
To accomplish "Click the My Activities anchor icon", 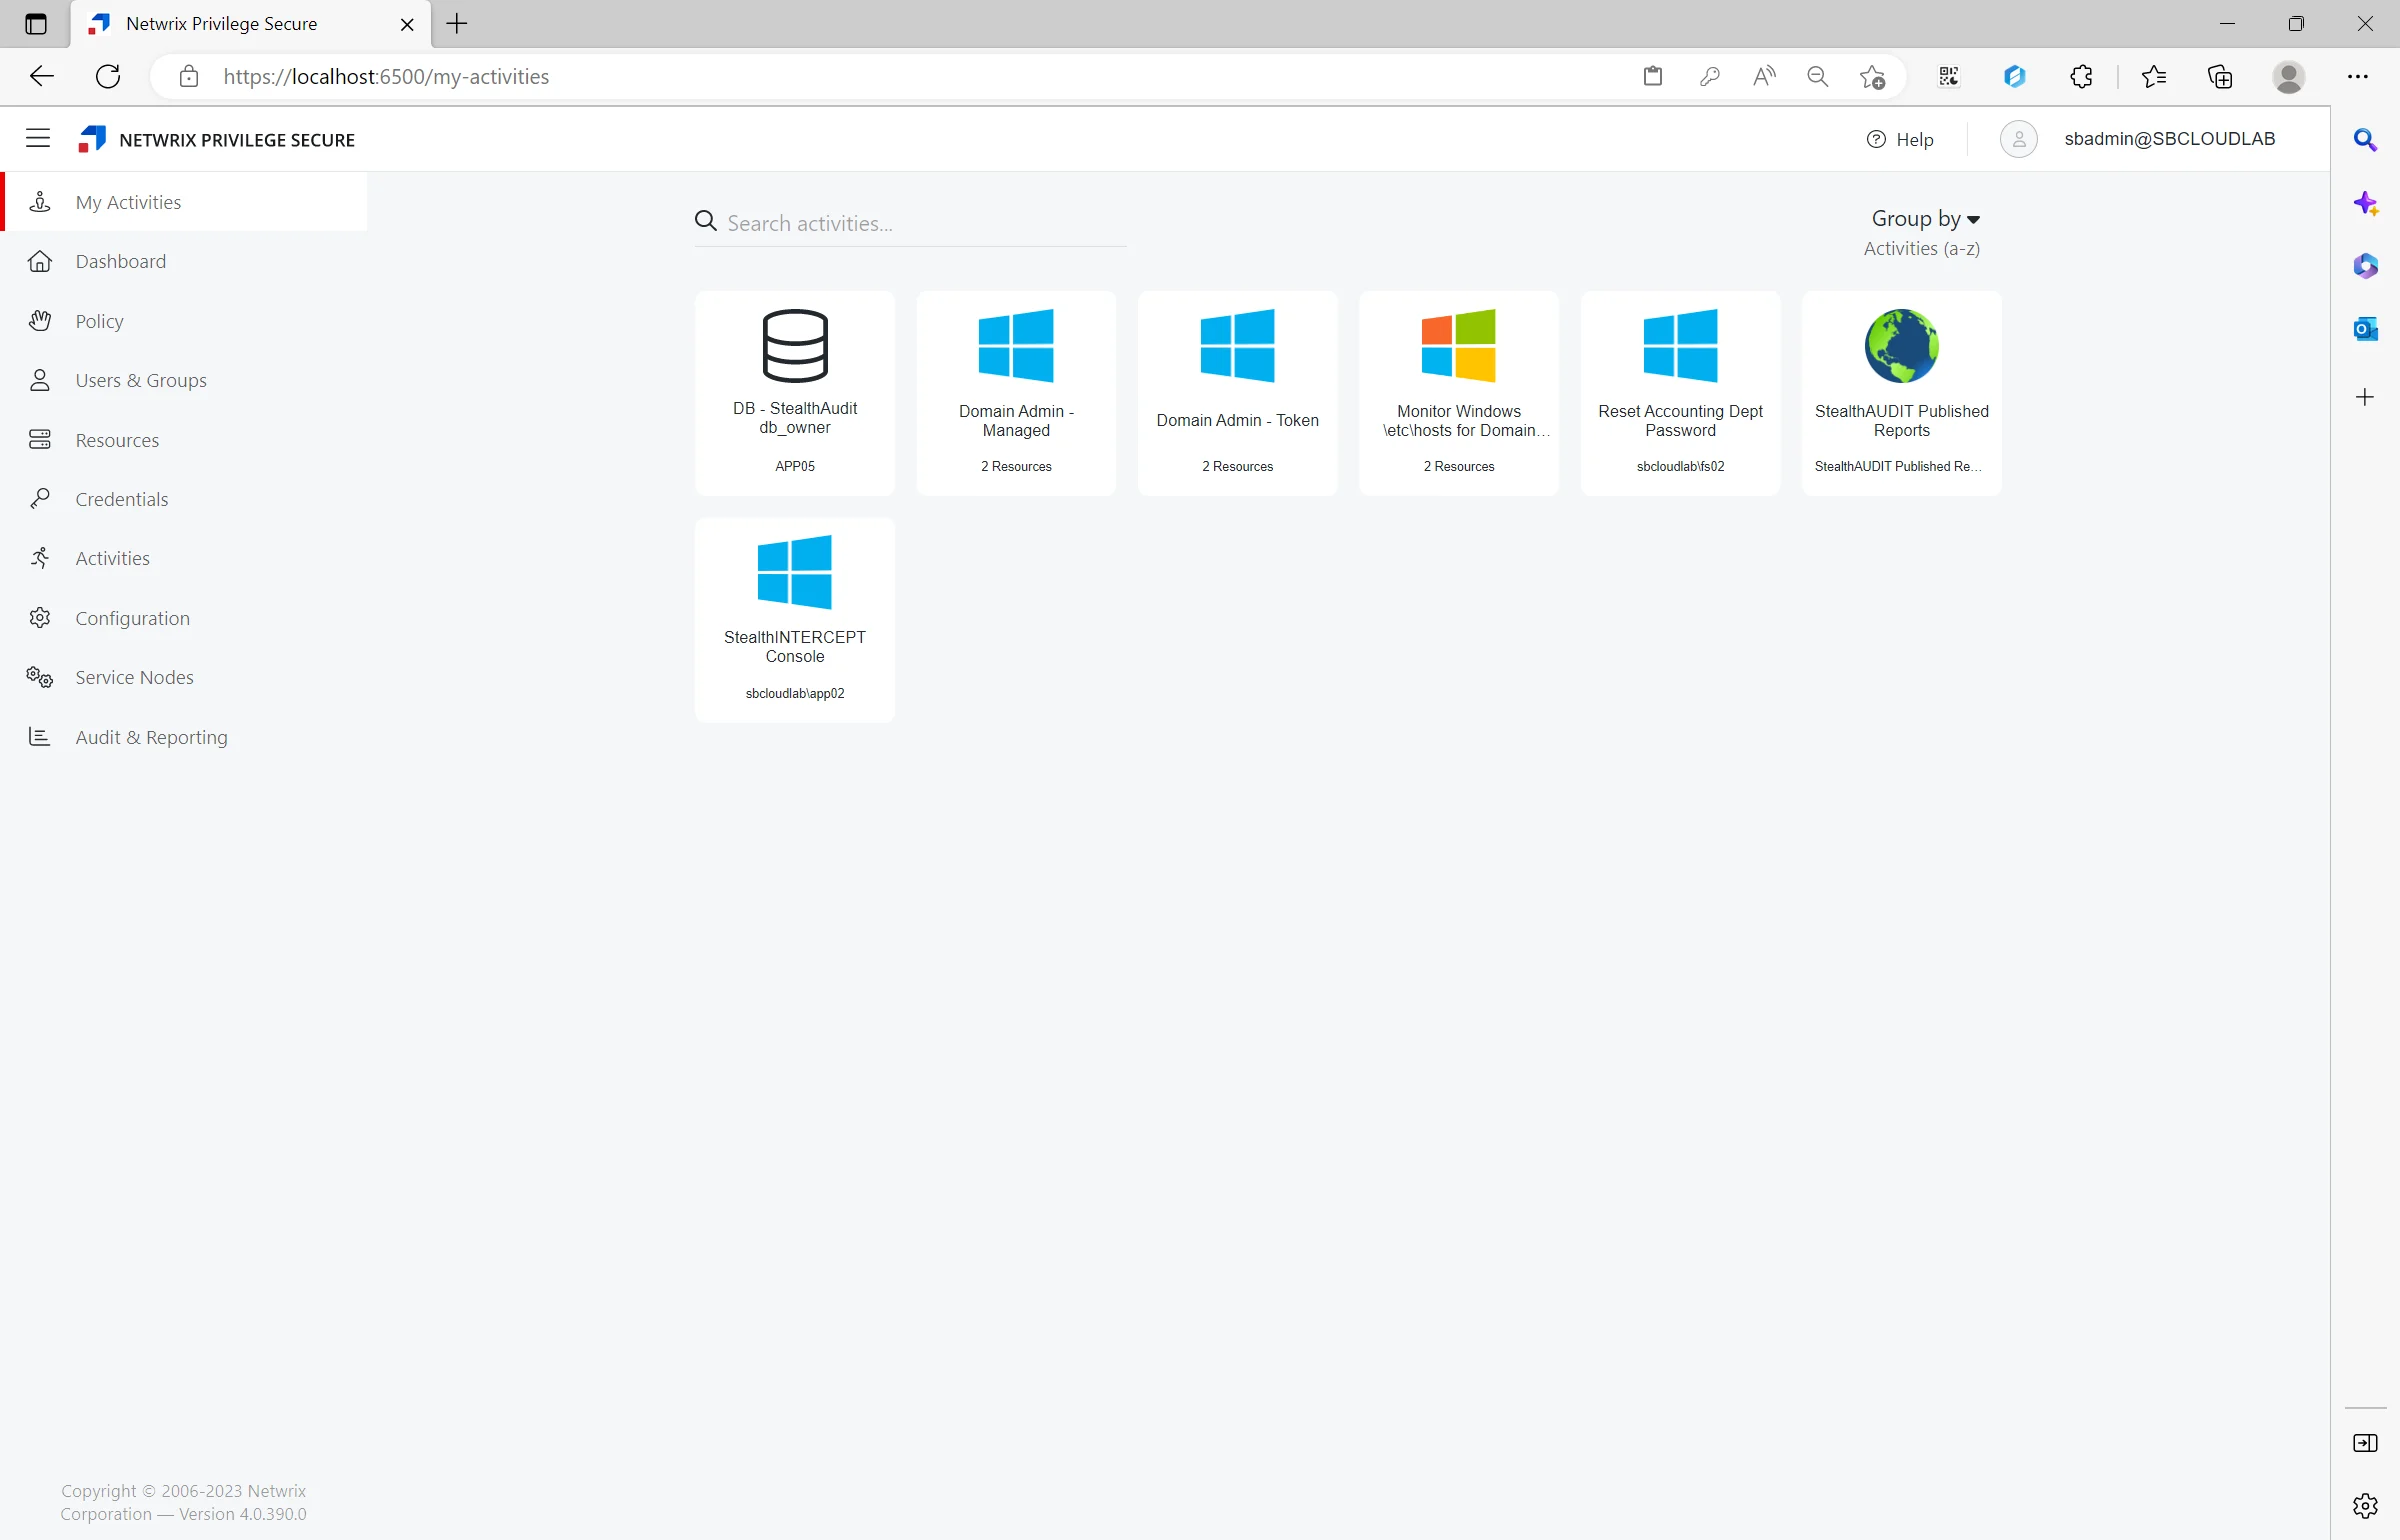I will coord(40,202).
